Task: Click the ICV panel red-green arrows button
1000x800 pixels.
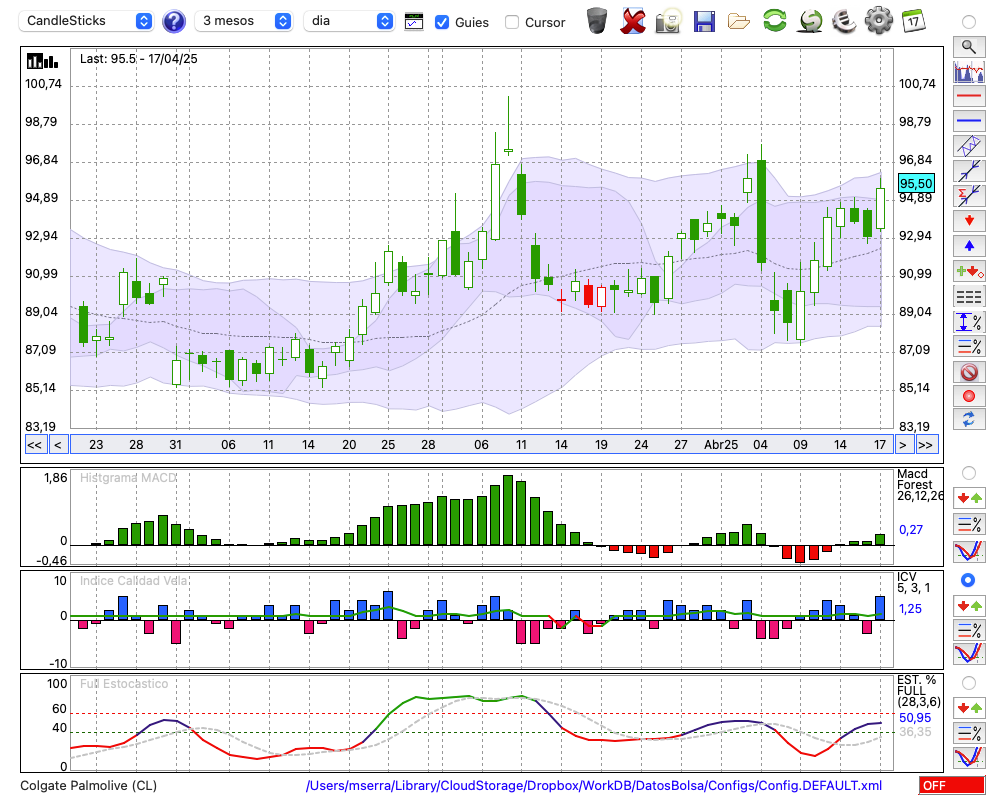Action: coord(969,606)
